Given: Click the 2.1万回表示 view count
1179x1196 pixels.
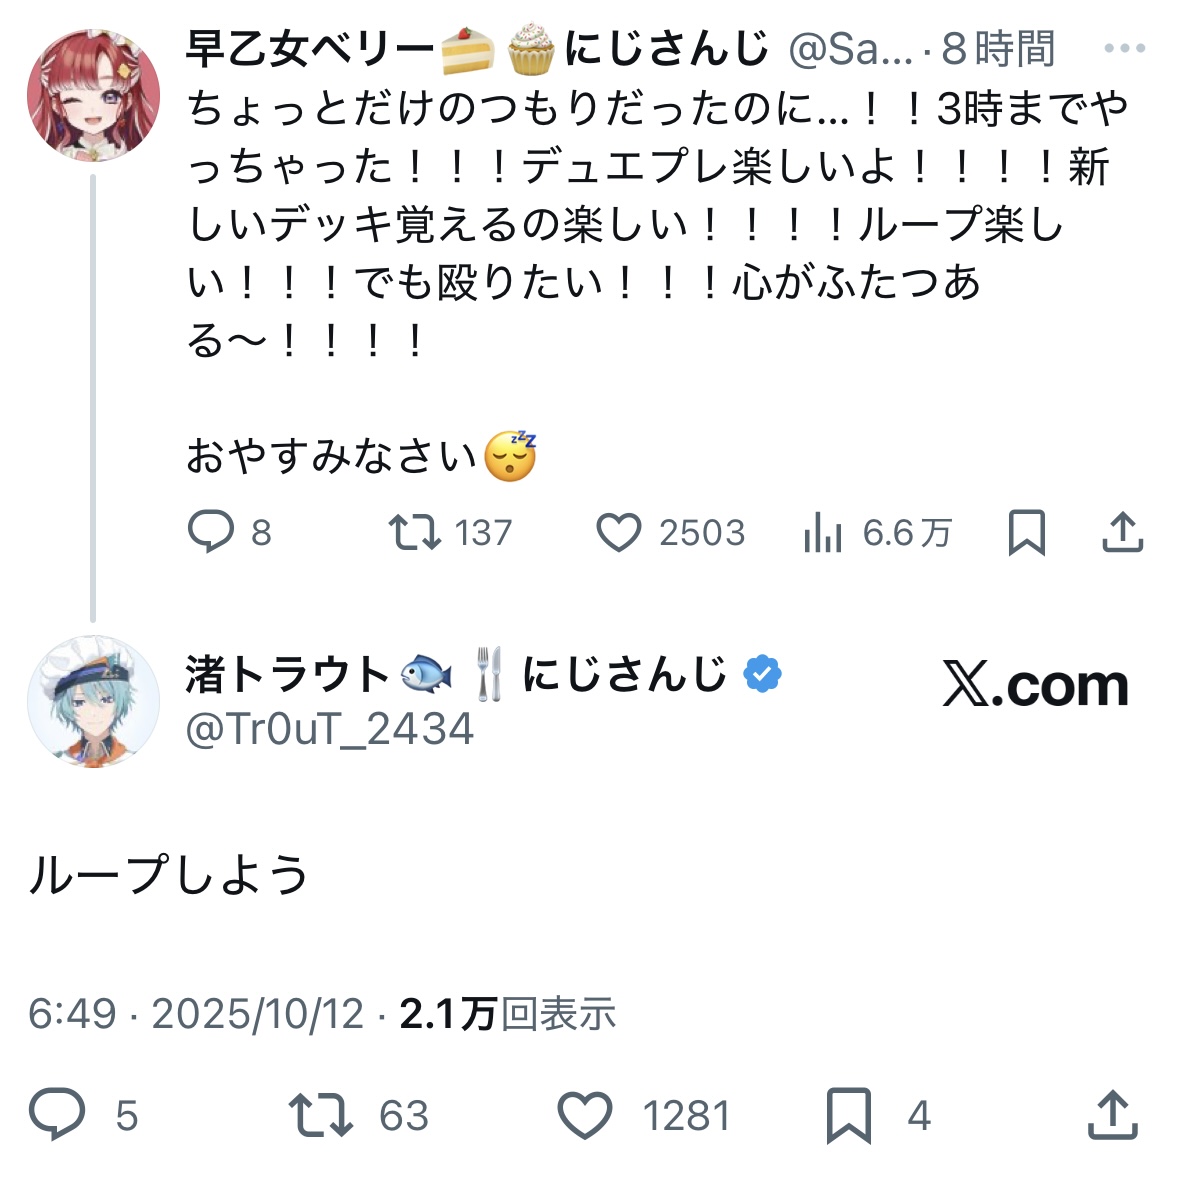Looking at the screenshot, I should coord(507,1014).
